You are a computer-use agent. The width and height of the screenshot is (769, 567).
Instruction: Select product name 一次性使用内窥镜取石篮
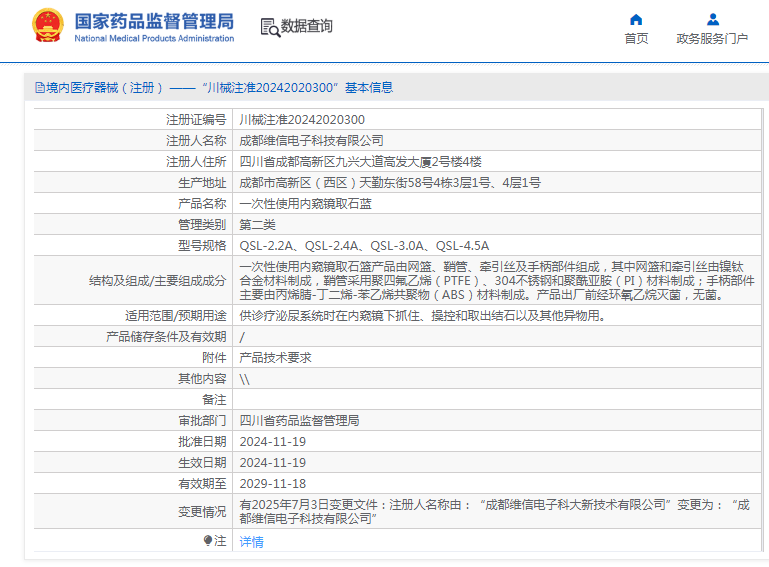[305, 204]
